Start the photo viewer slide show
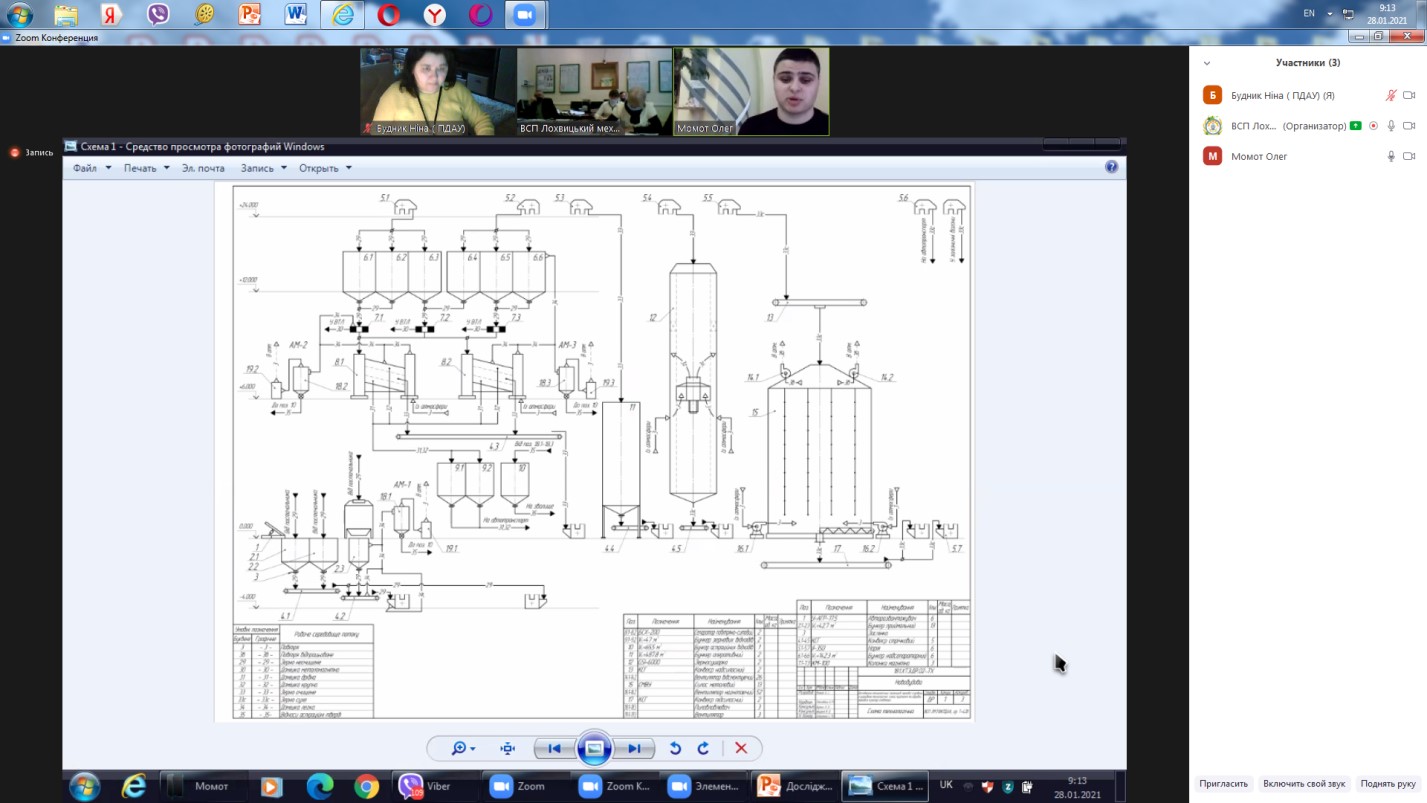 coord(594,748)
